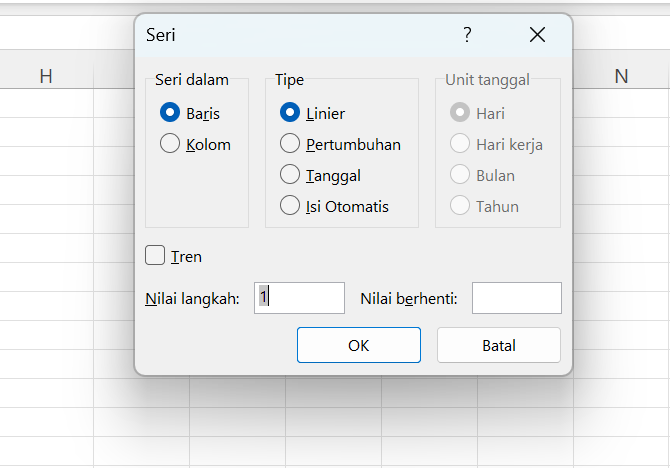Click the Help question mark icon
Viewport: 670px width, 468px height.
pos(467,35)
